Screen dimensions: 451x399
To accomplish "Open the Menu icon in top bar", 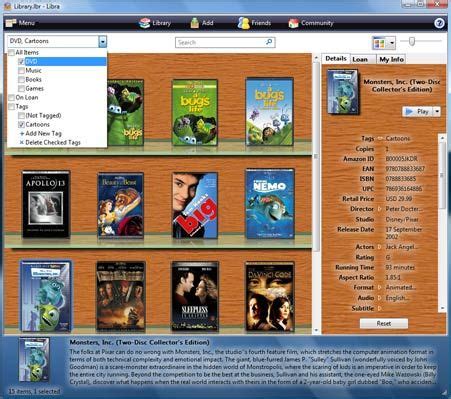I will coord(11,23).
